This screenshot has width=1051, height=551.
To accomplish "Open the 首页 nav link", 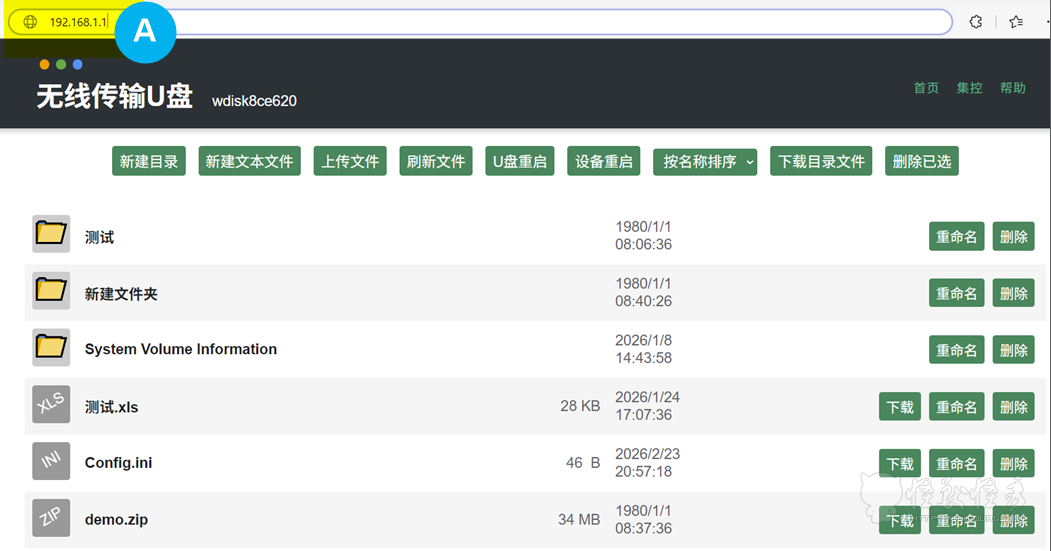I will (x=926, y=88).
